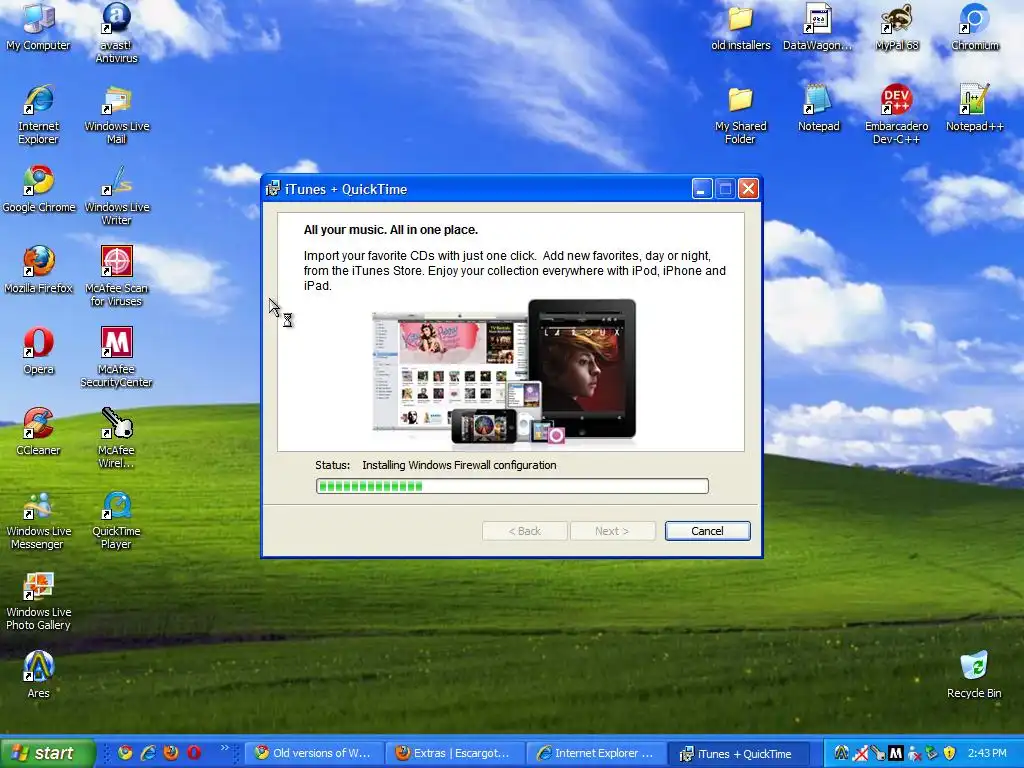
Task: Switch to 'Extras | Escargot...' taskbar window
Action: tap(455, 753)
